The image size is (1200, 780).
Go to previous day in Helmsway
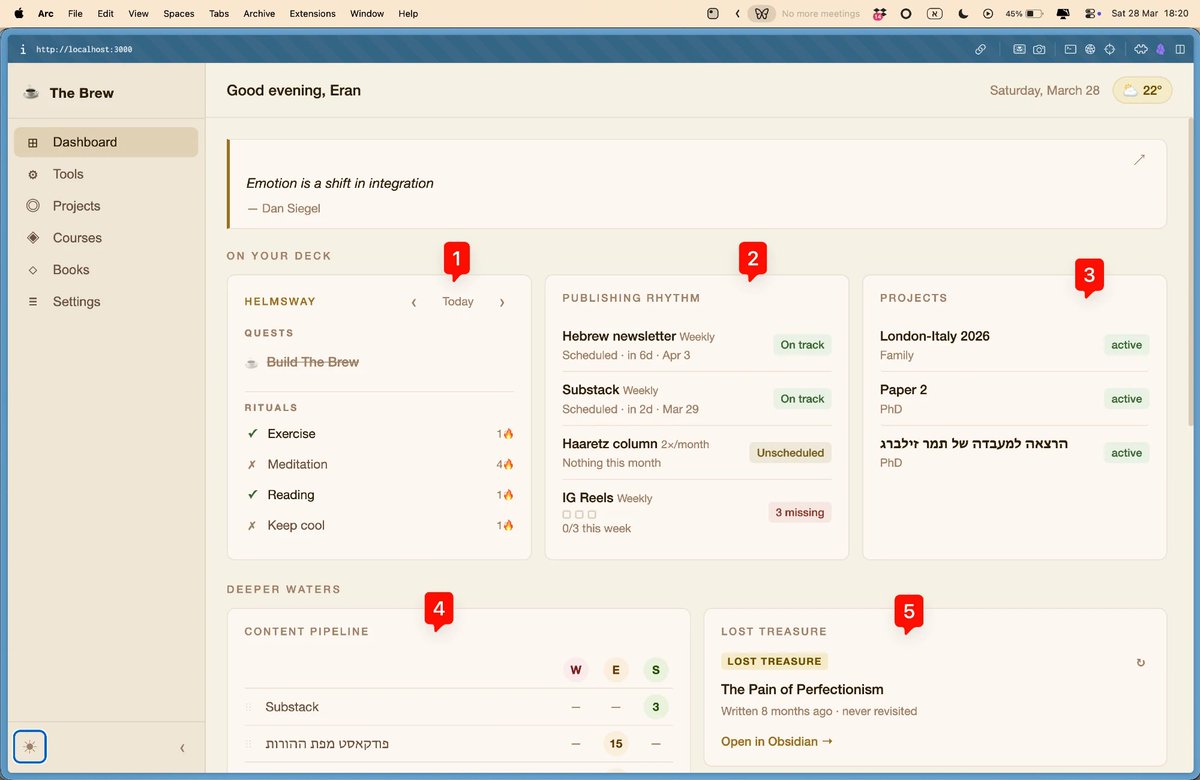coord(414,302)
